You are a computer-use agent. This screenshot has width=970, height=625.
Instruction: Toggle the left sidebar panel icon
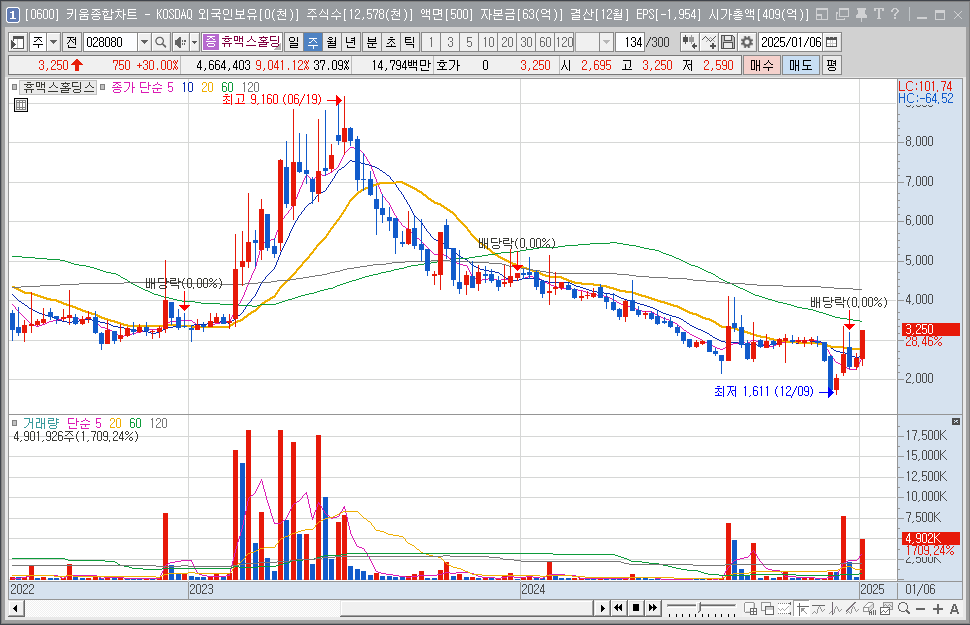18,42
